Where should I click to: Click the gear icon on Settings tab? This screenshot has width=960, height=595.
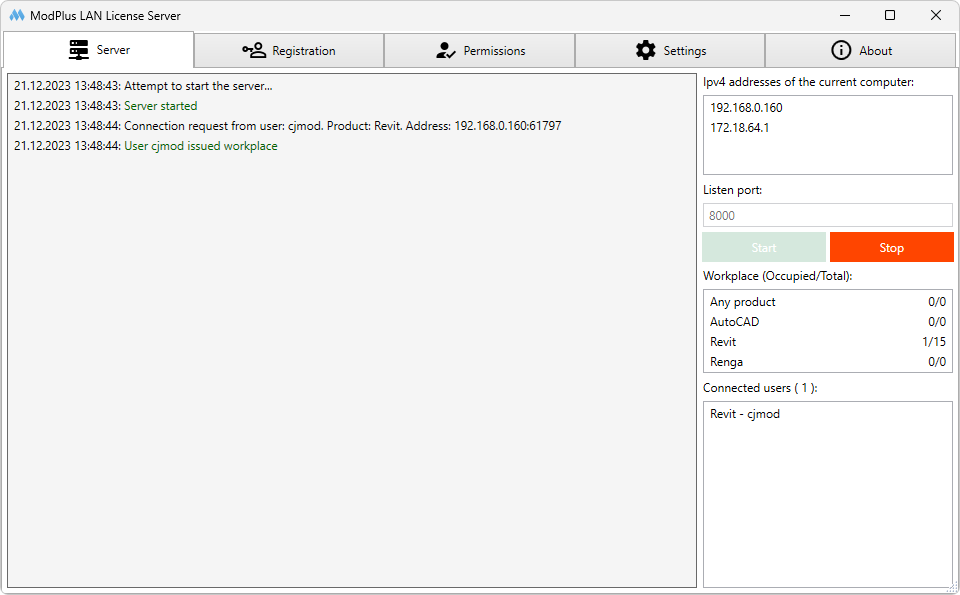click(x=646, y=51)
